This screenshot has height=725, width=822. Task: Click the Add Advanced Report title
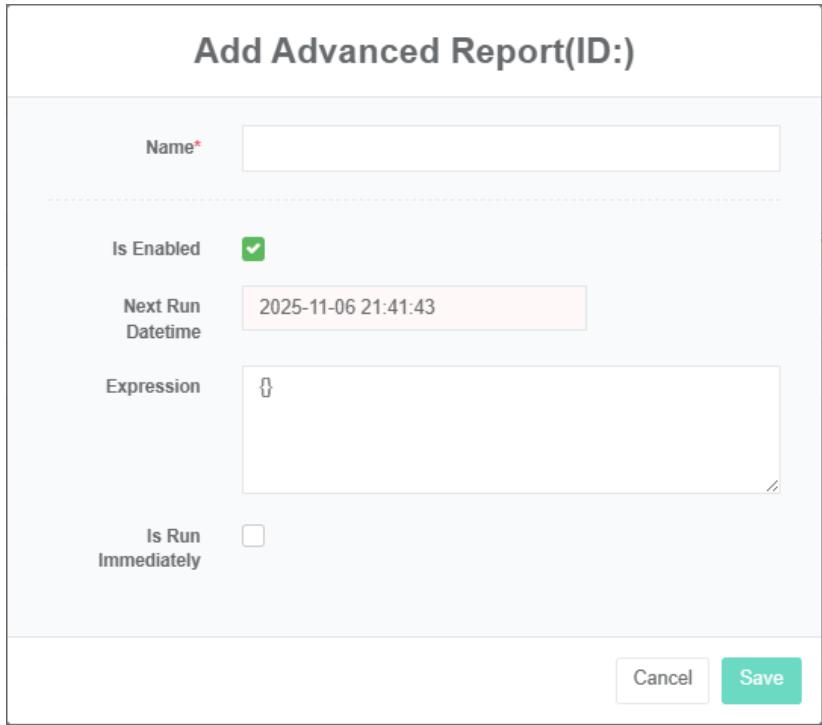pos(414,52)
